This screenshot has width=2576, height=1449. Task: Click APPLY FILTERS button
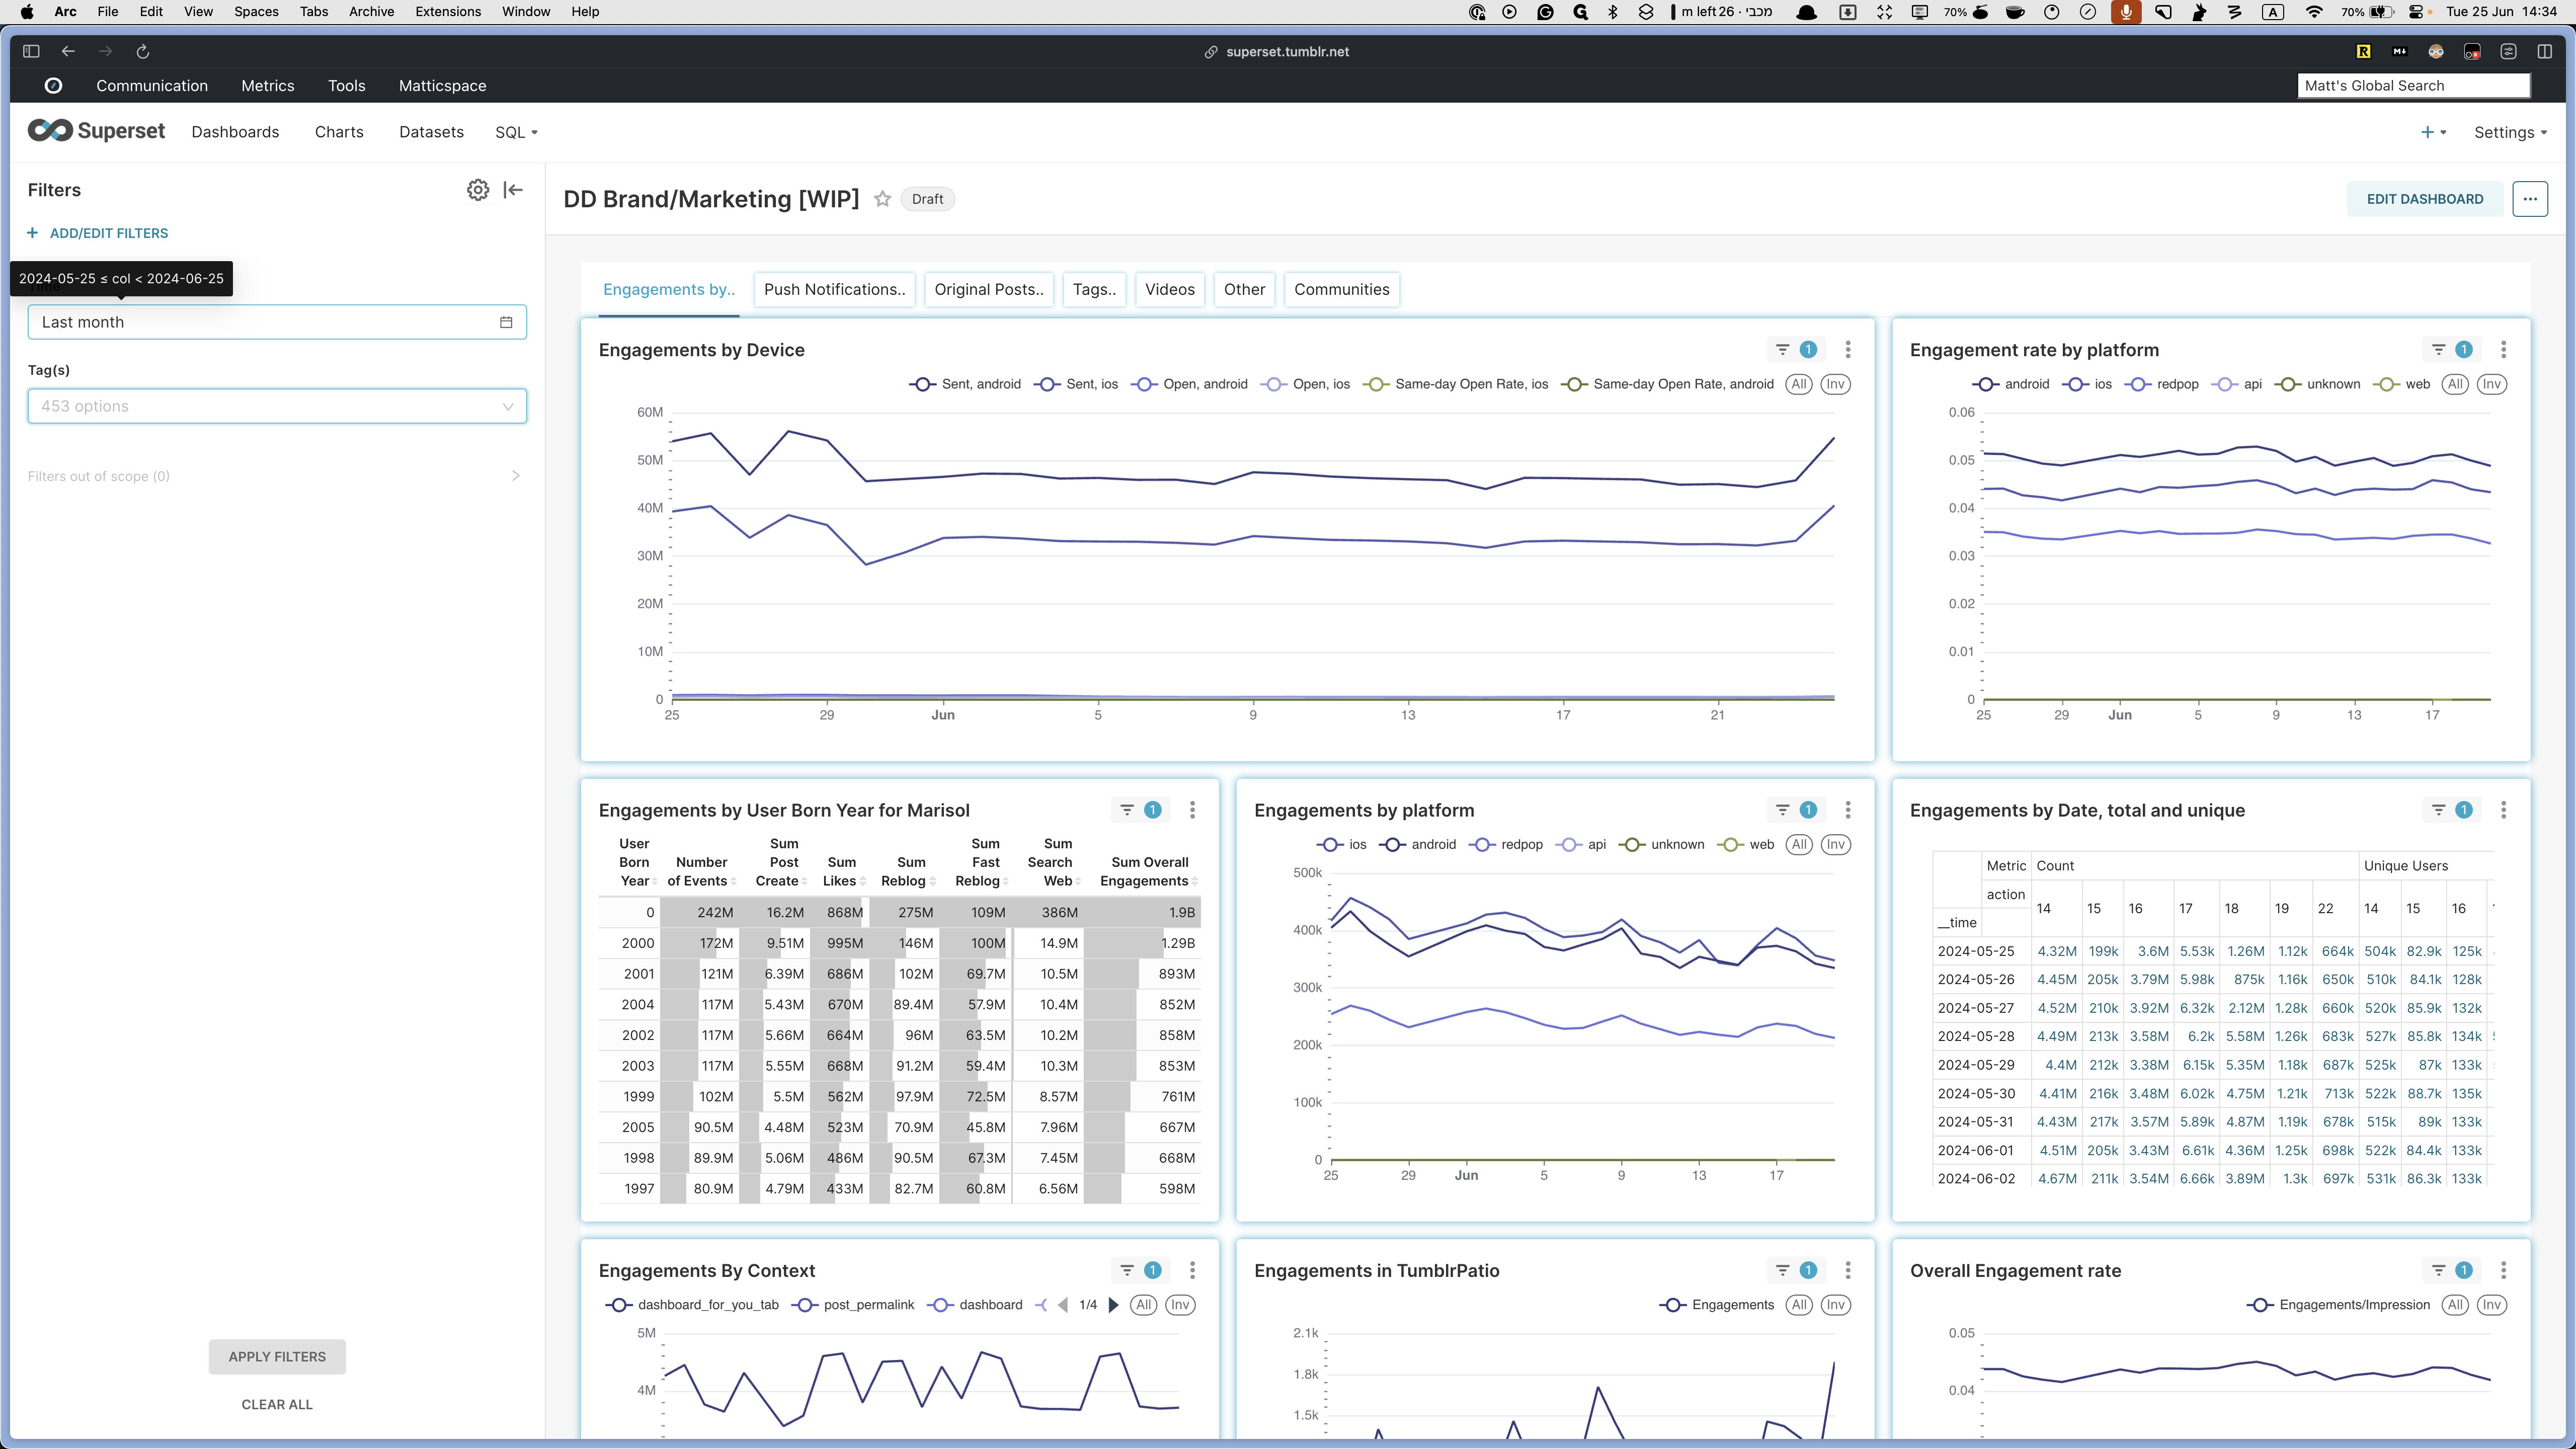(x=277, y=1357)
